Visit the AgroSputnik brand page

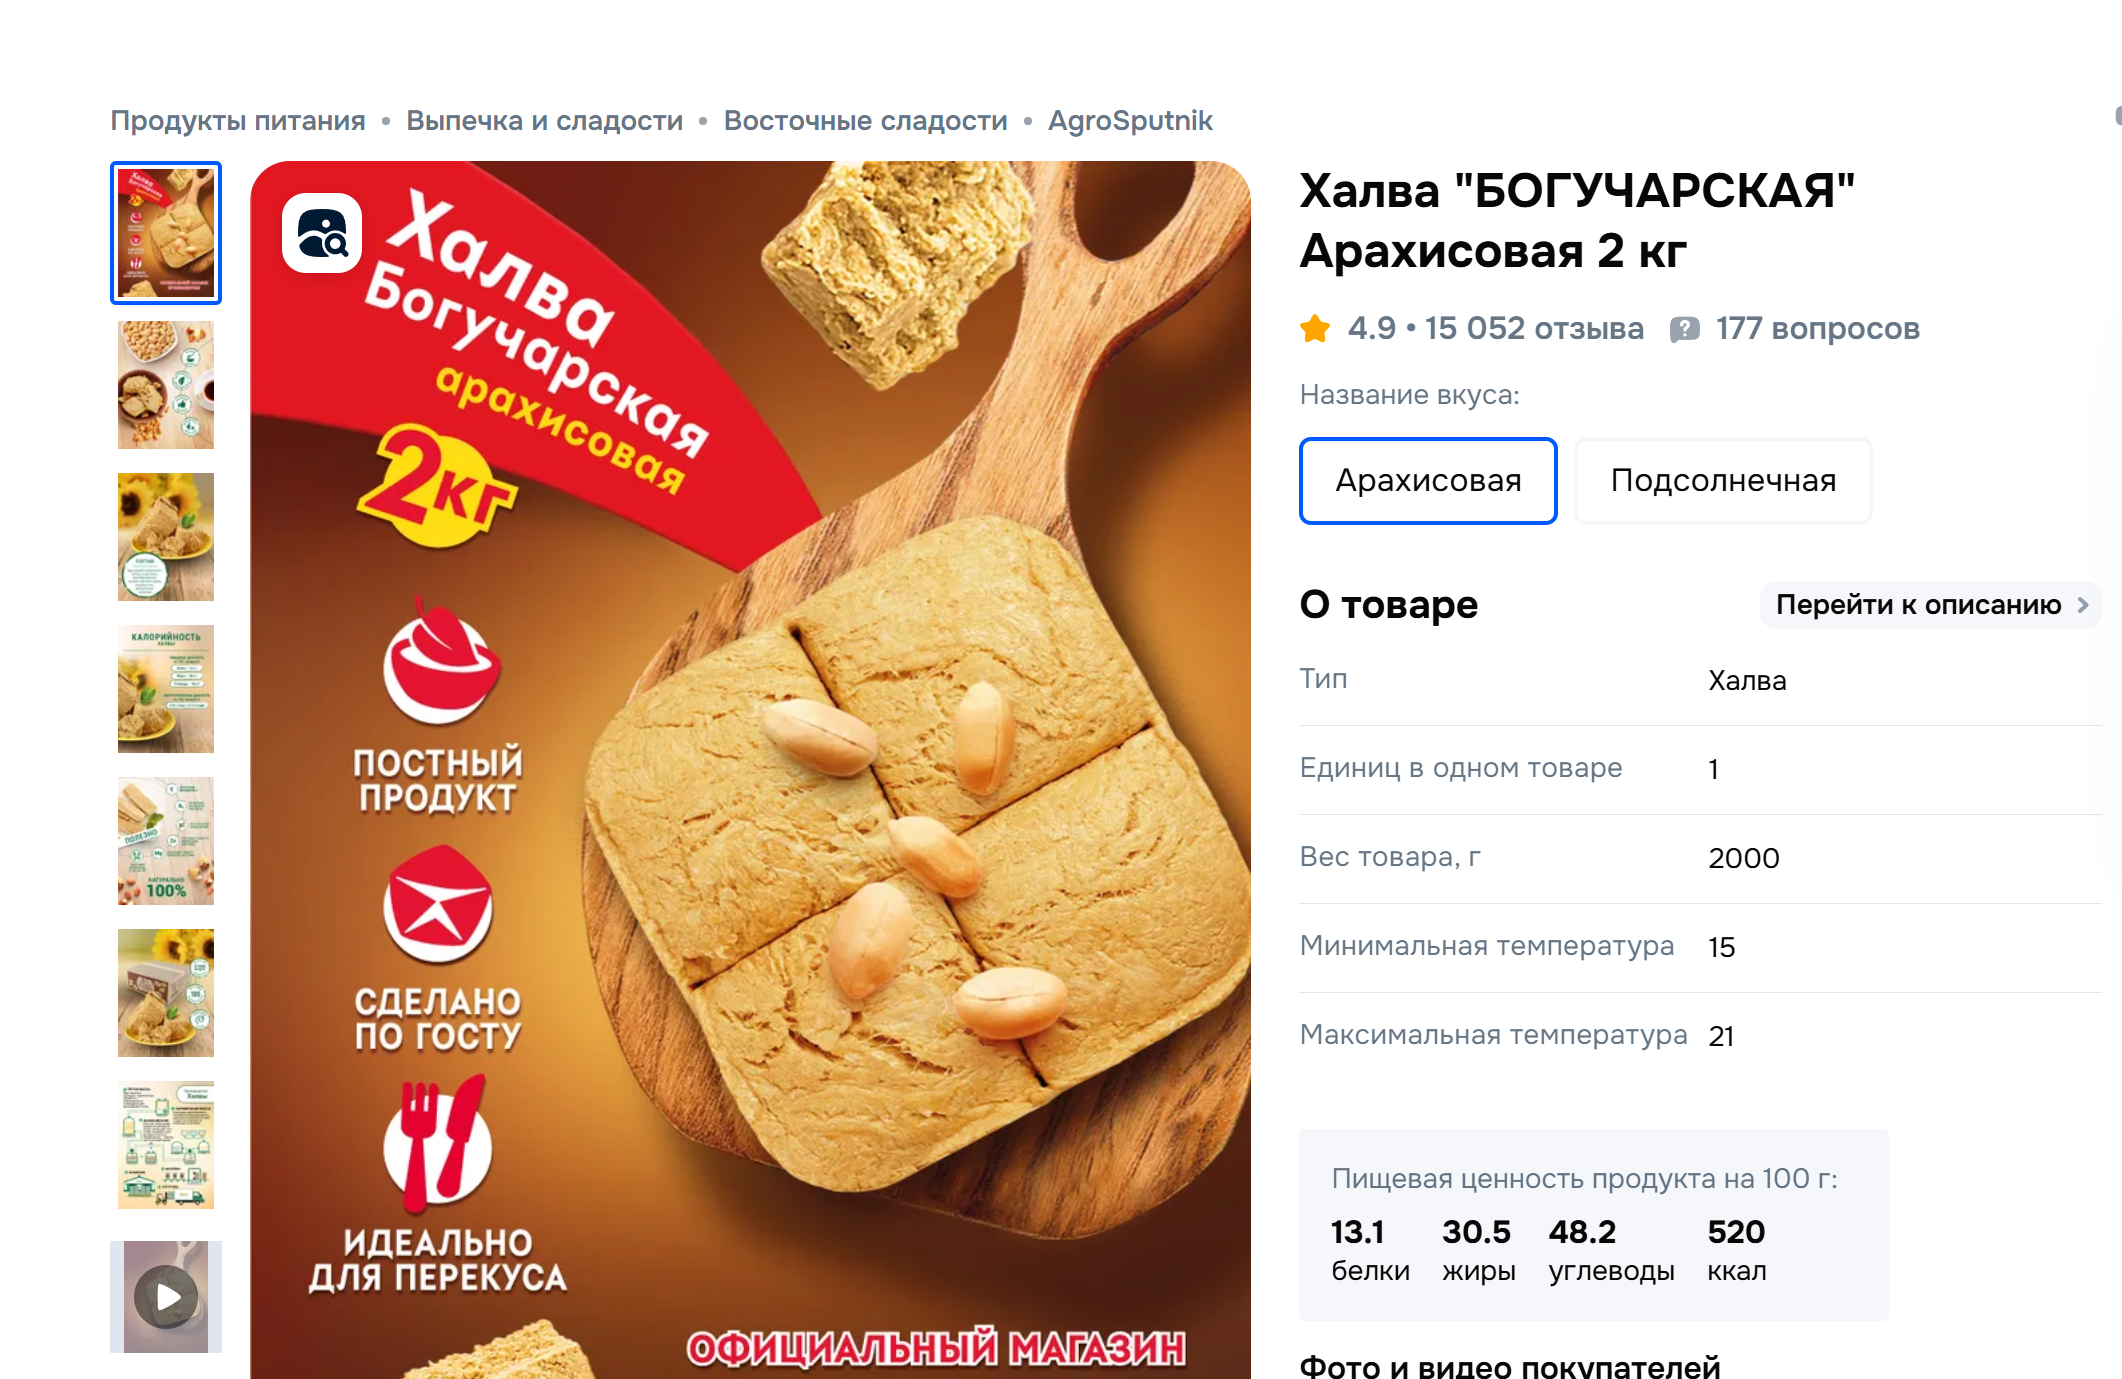1130,121
